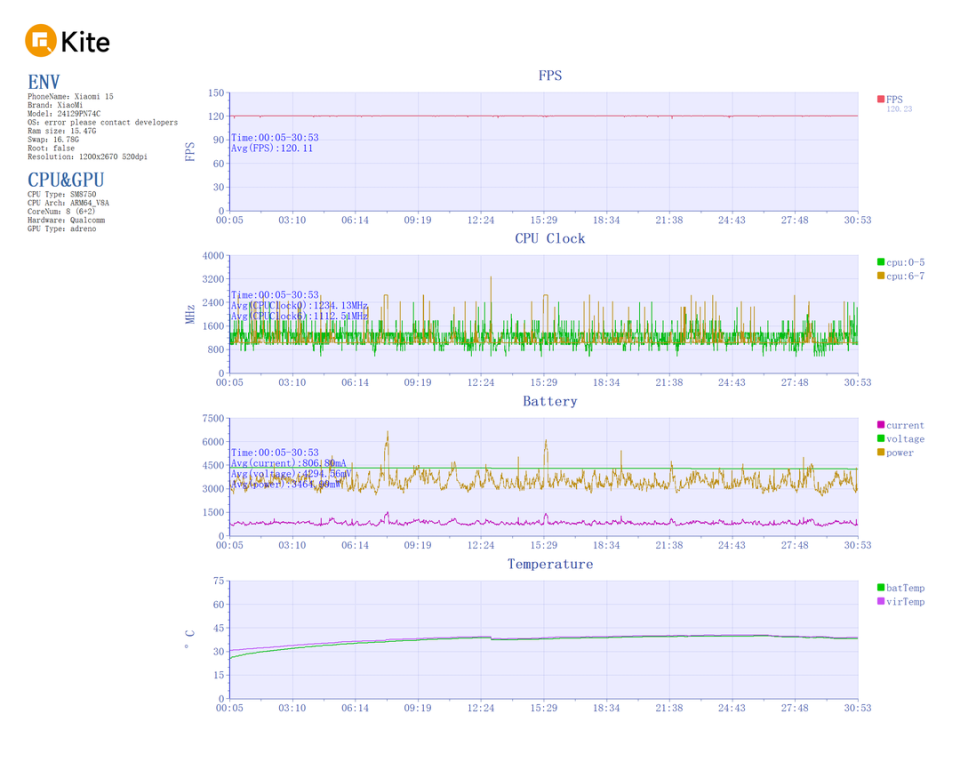Click the red FPS legend swatch
Screen dimensions: 960x770
point(880,99)
